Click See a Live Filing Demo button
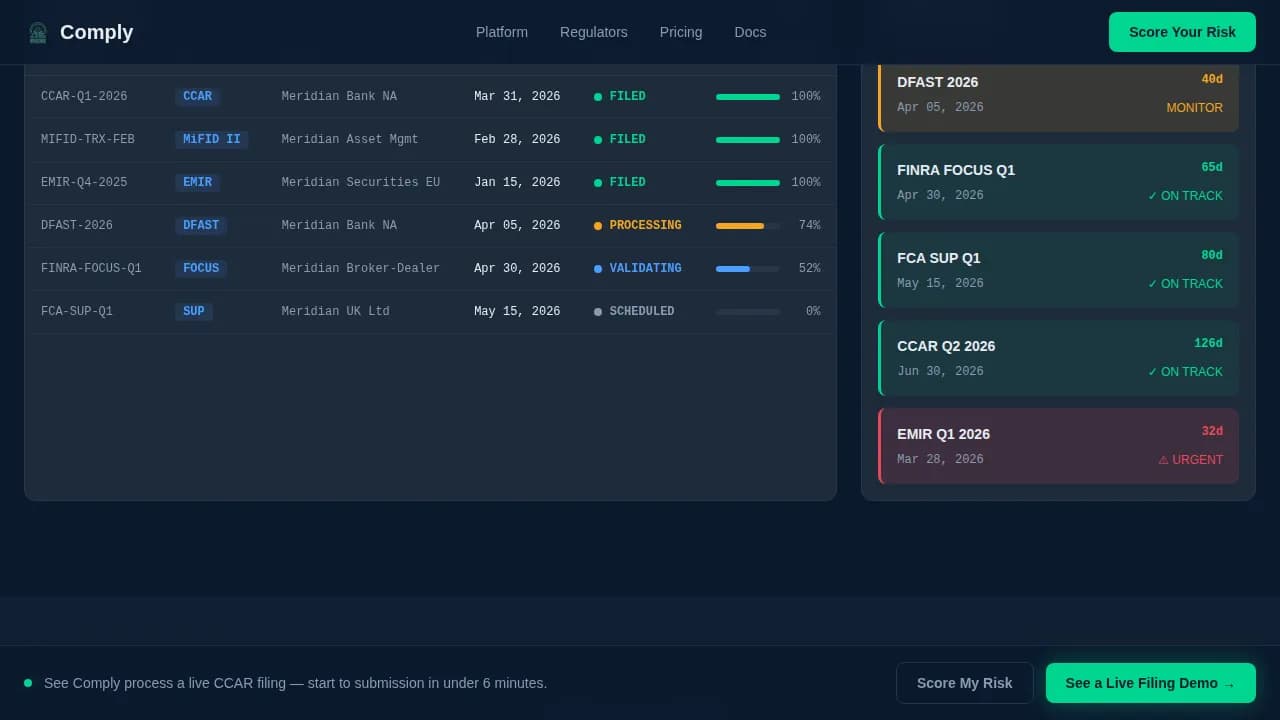Viewport: 1280px width, 720px height. click(1150, 683)
